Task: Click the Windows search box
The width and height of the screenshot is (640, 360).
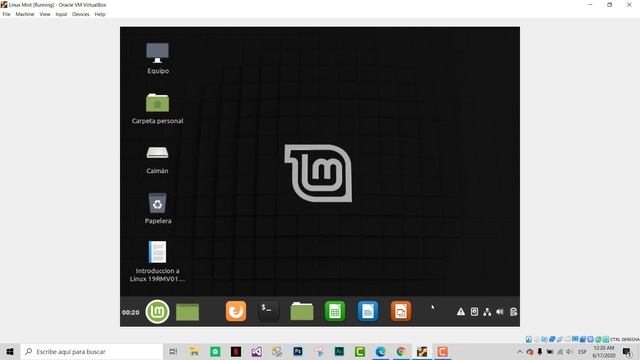Action: (92, 351)
